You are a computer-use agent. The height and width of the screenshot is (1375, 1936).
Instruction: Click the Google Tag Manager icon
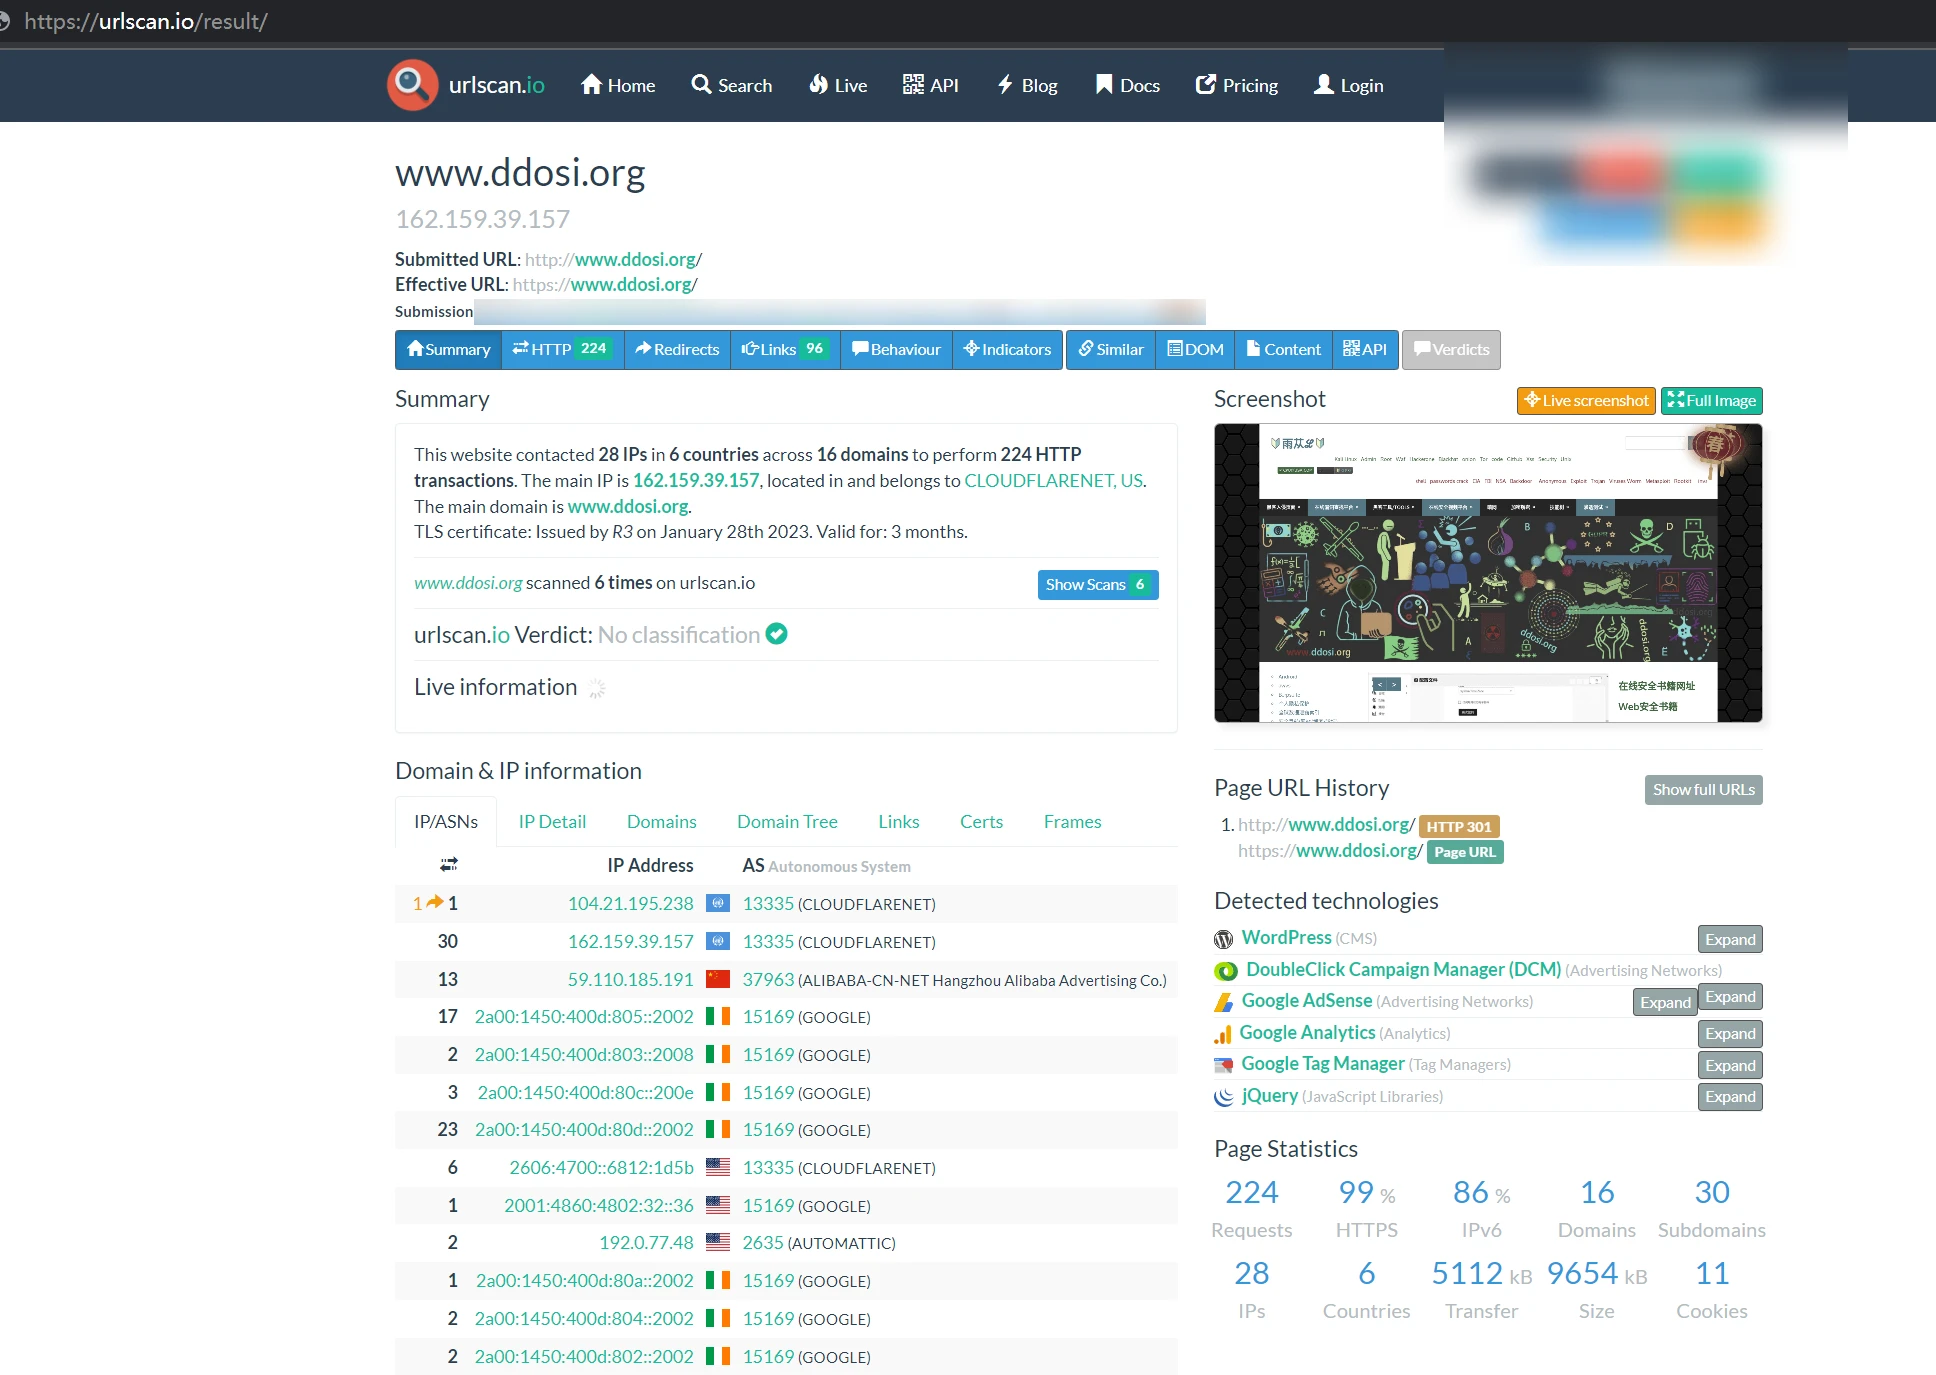(x=1223, y=1065)
